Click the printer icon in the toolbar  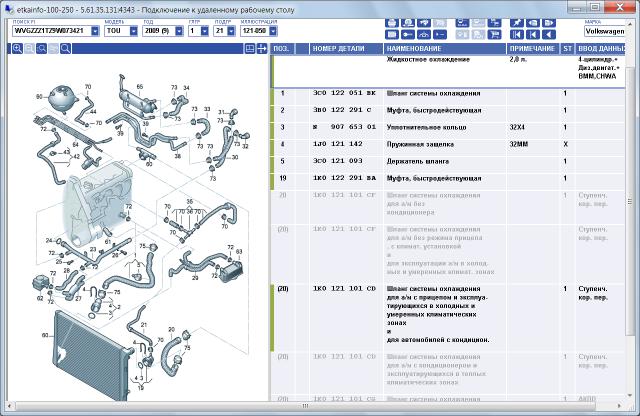pyautogui.click(x=392, y=22)
